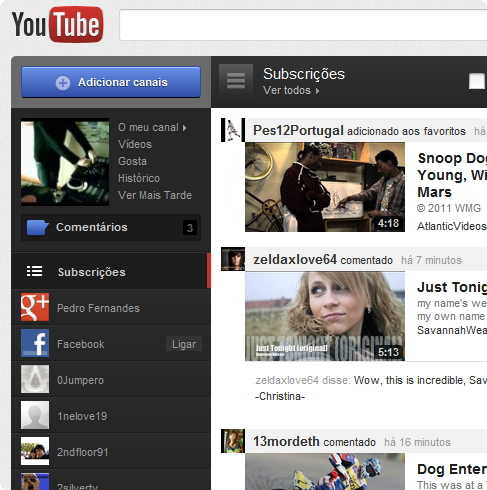Open Pes12Portugal channel name link
Image resolution: width=487 pixels, height=490 pixels.
[298, 130]
